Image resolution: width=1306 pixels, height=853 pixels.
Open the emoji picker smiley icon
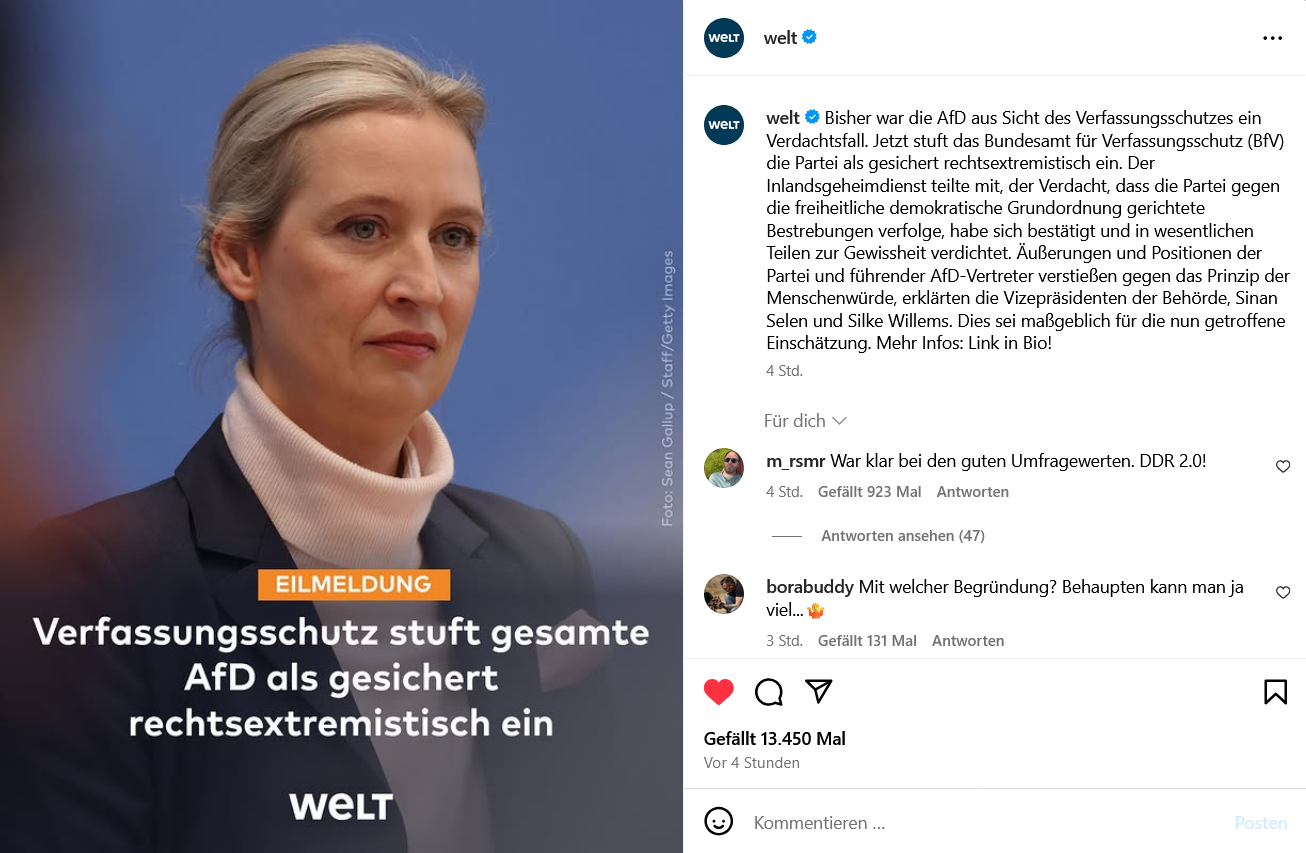click(x=719, y=822)
